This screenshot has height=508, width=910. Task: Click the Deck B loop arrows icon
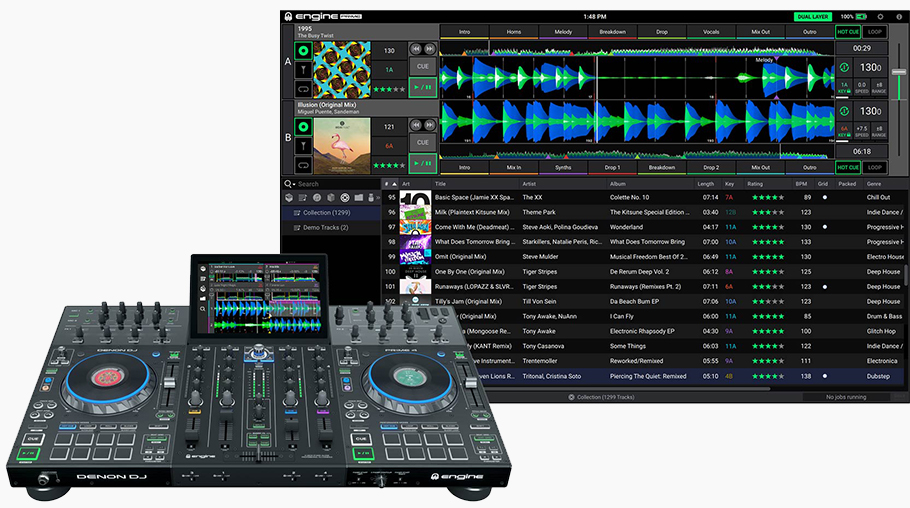click(x=303, y=165)
